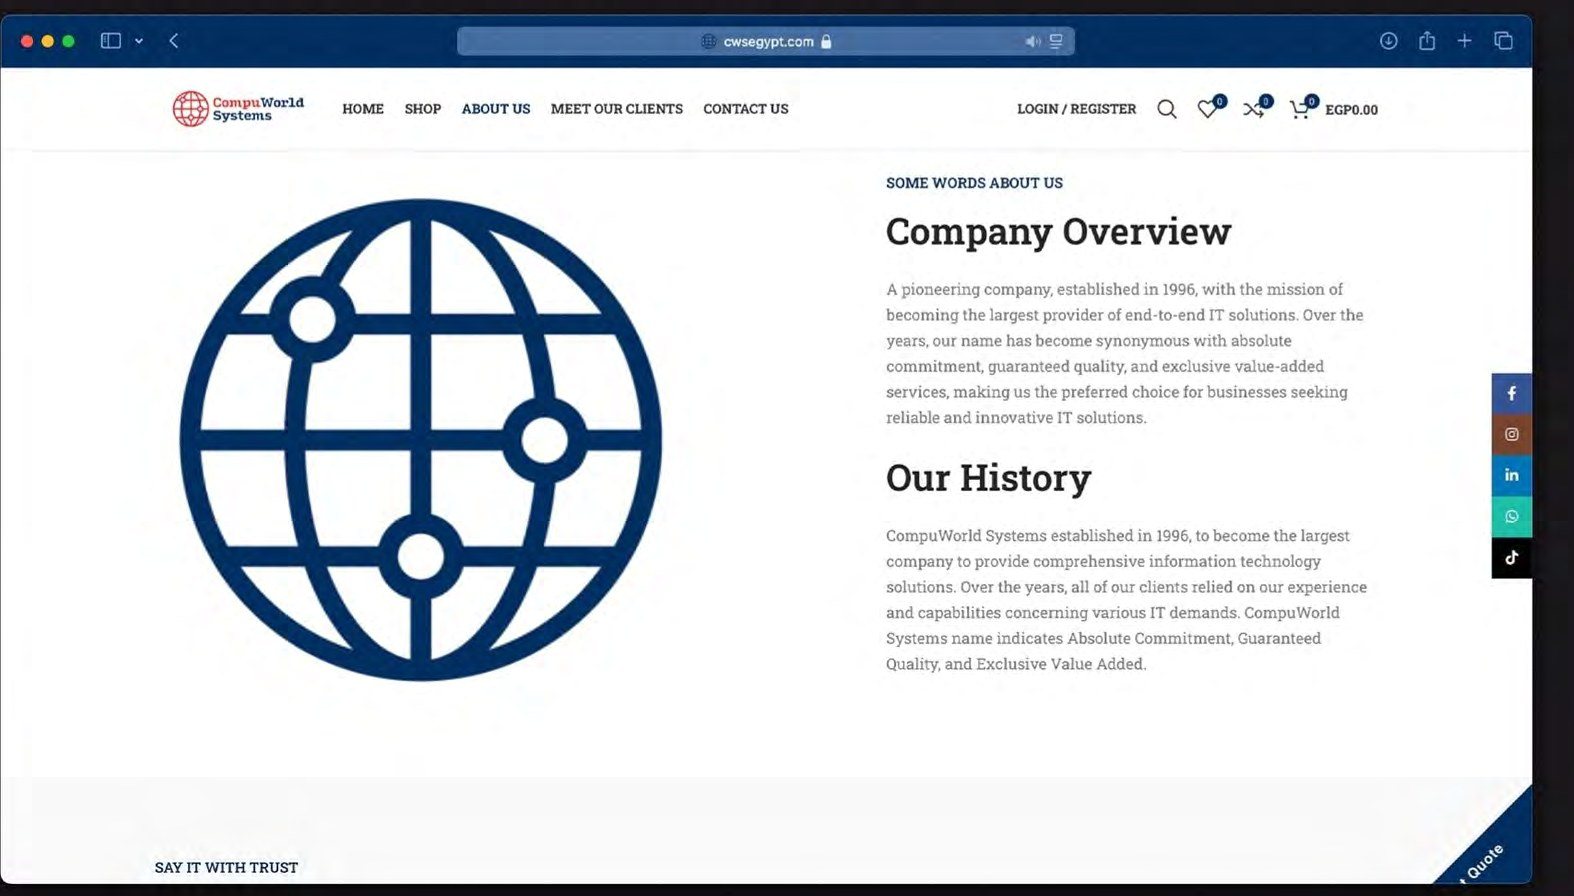Click the Our History heading
The height and width of the screenshot is (896, 1574).
988,478
